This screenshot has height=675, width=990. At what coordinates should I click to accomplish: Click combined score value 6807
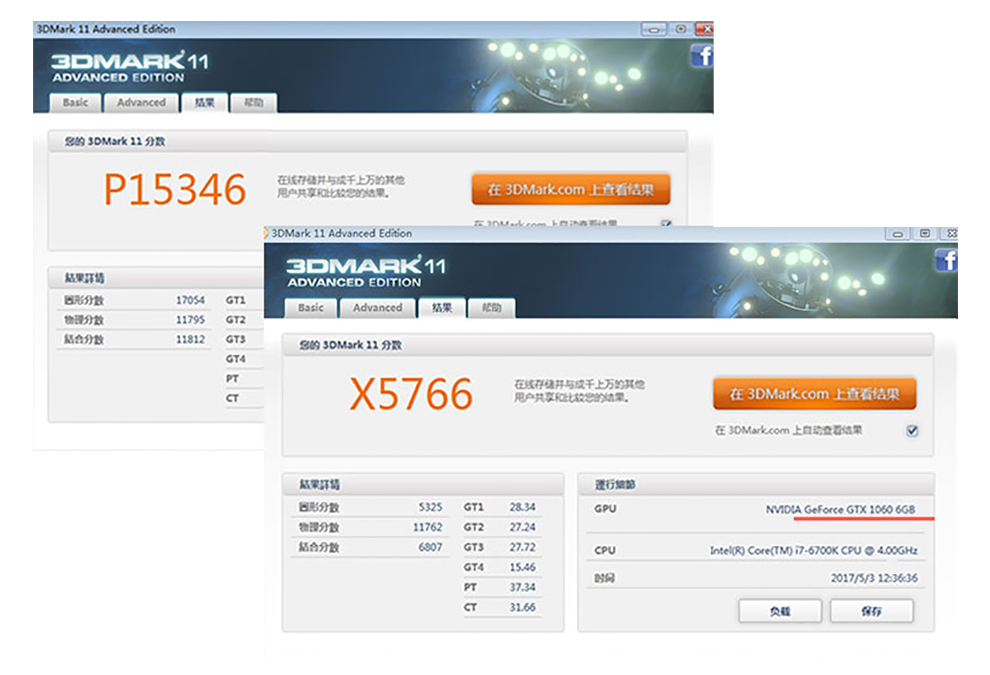[x=430, y=547]
